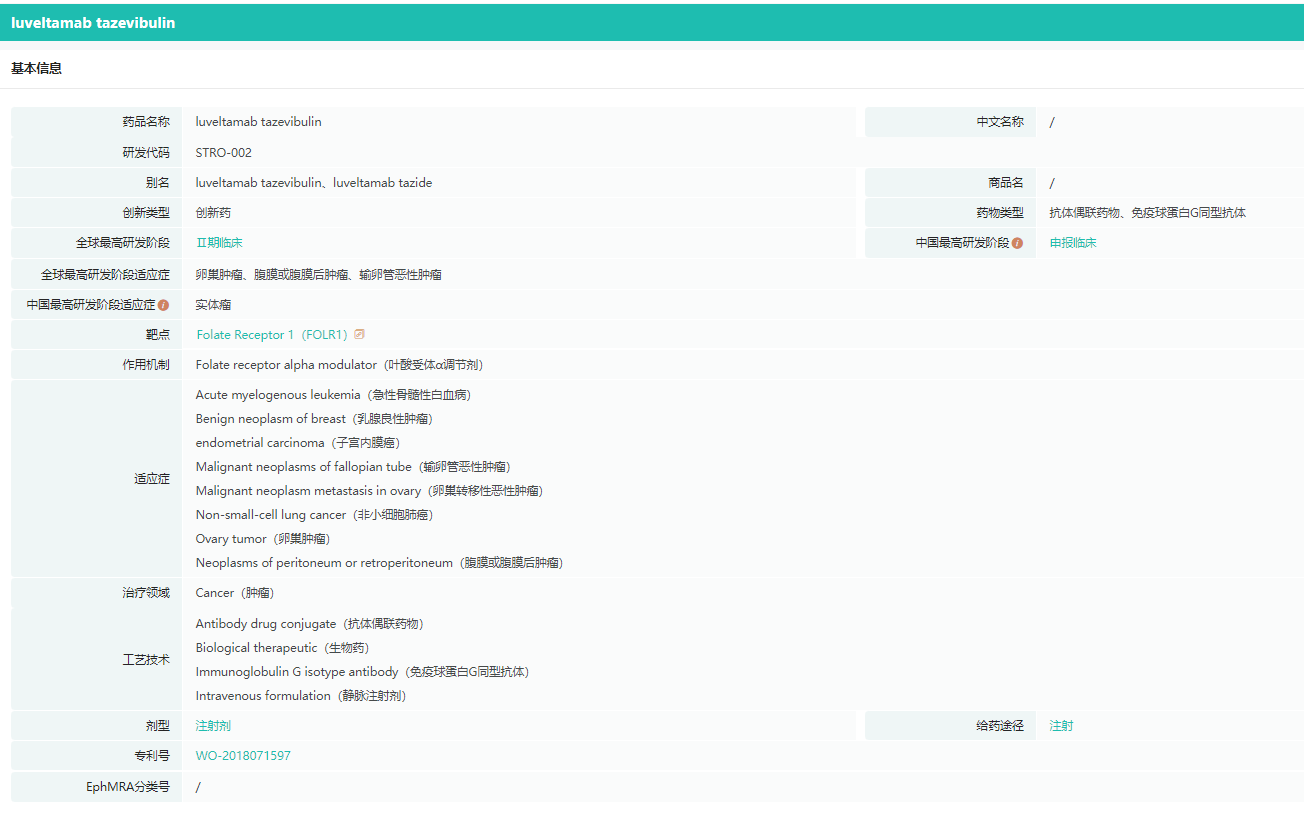Follow the Folate Receptor 1 (FOLR1) target link
Viewport: 1304px width, 816px height.
272,335
